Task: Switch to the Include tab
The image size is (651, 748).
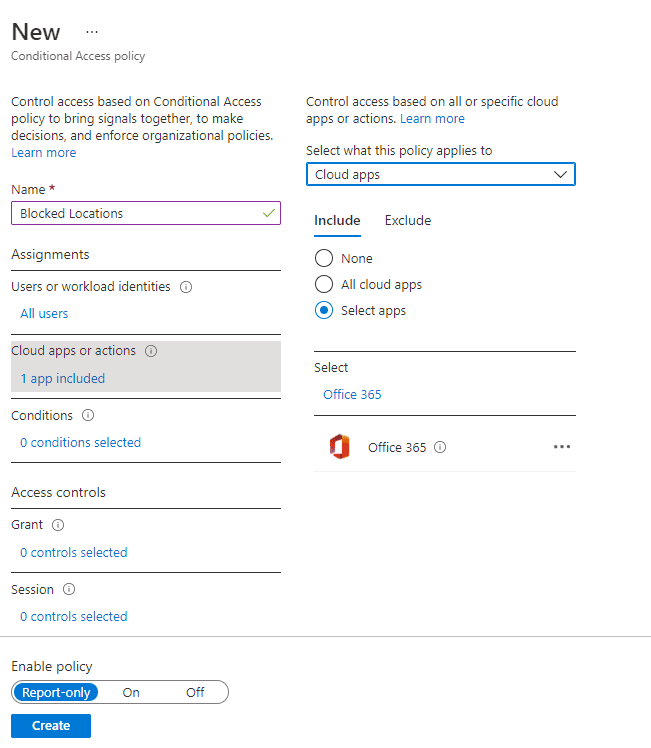Action: [x=337, y=221]
